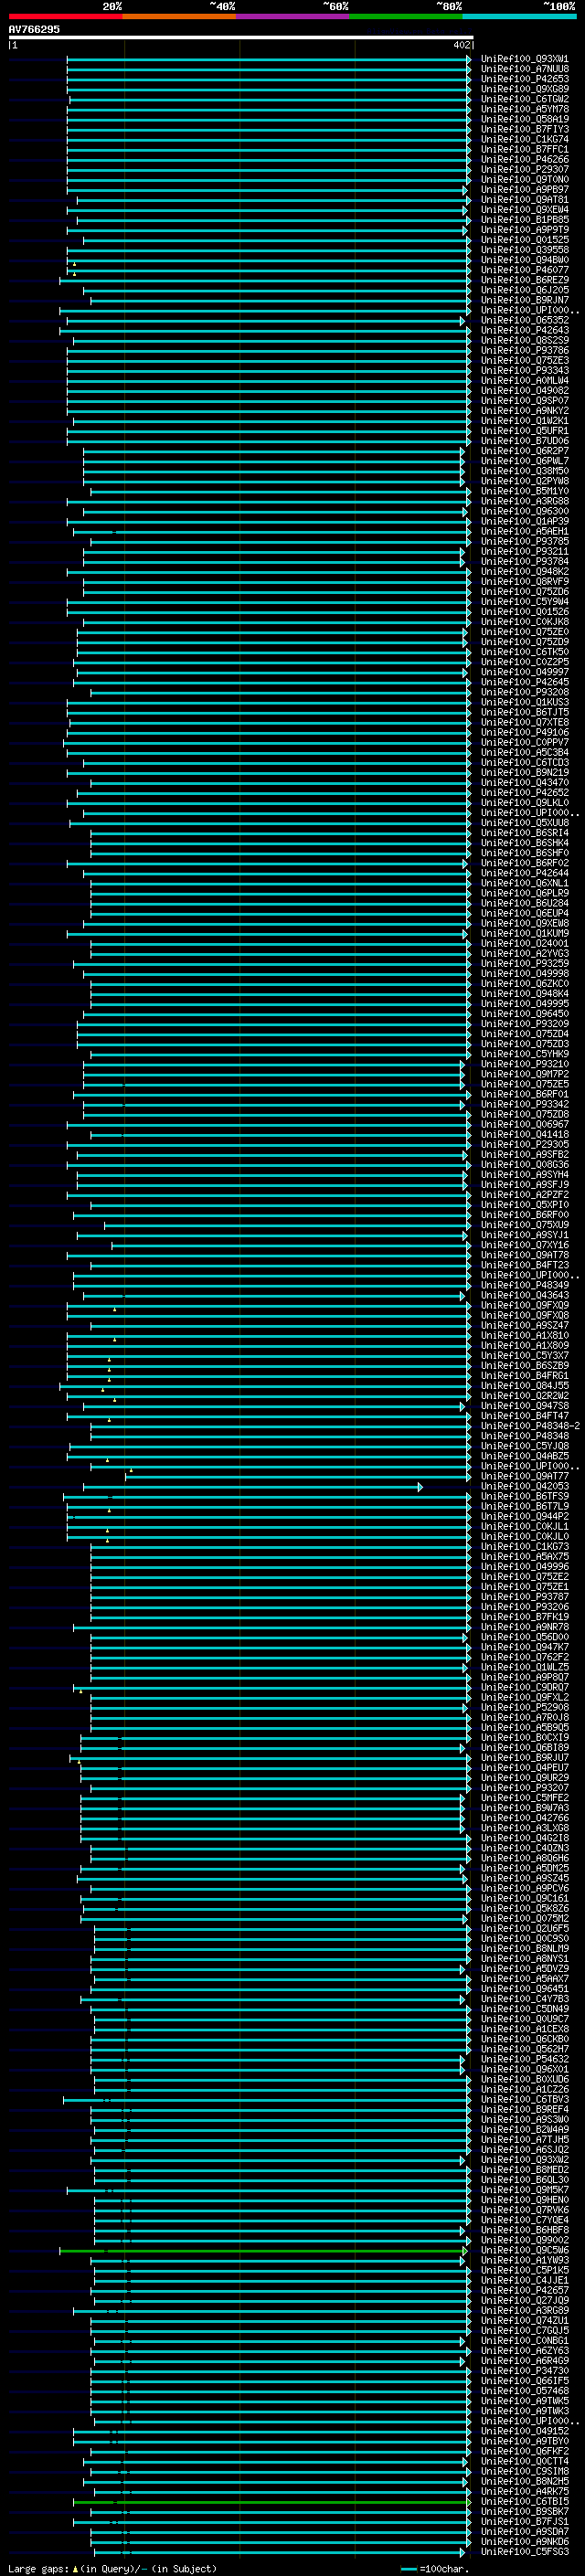This screenshot has height=2576, width=585.
Task: Click the green ~80% identity color segment
Action: tap(406, 17)
